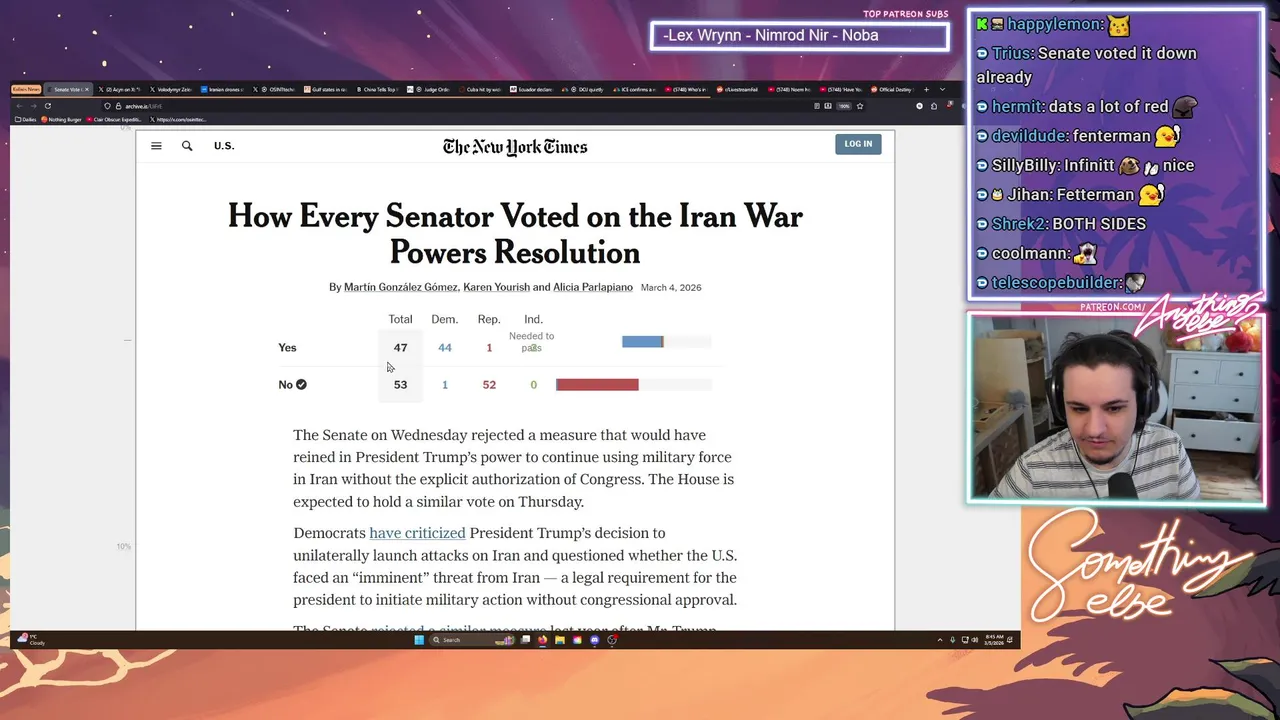Screen dimensions: 1280x720
Task: Click the blue Yes votes bar
Action: 642,342
